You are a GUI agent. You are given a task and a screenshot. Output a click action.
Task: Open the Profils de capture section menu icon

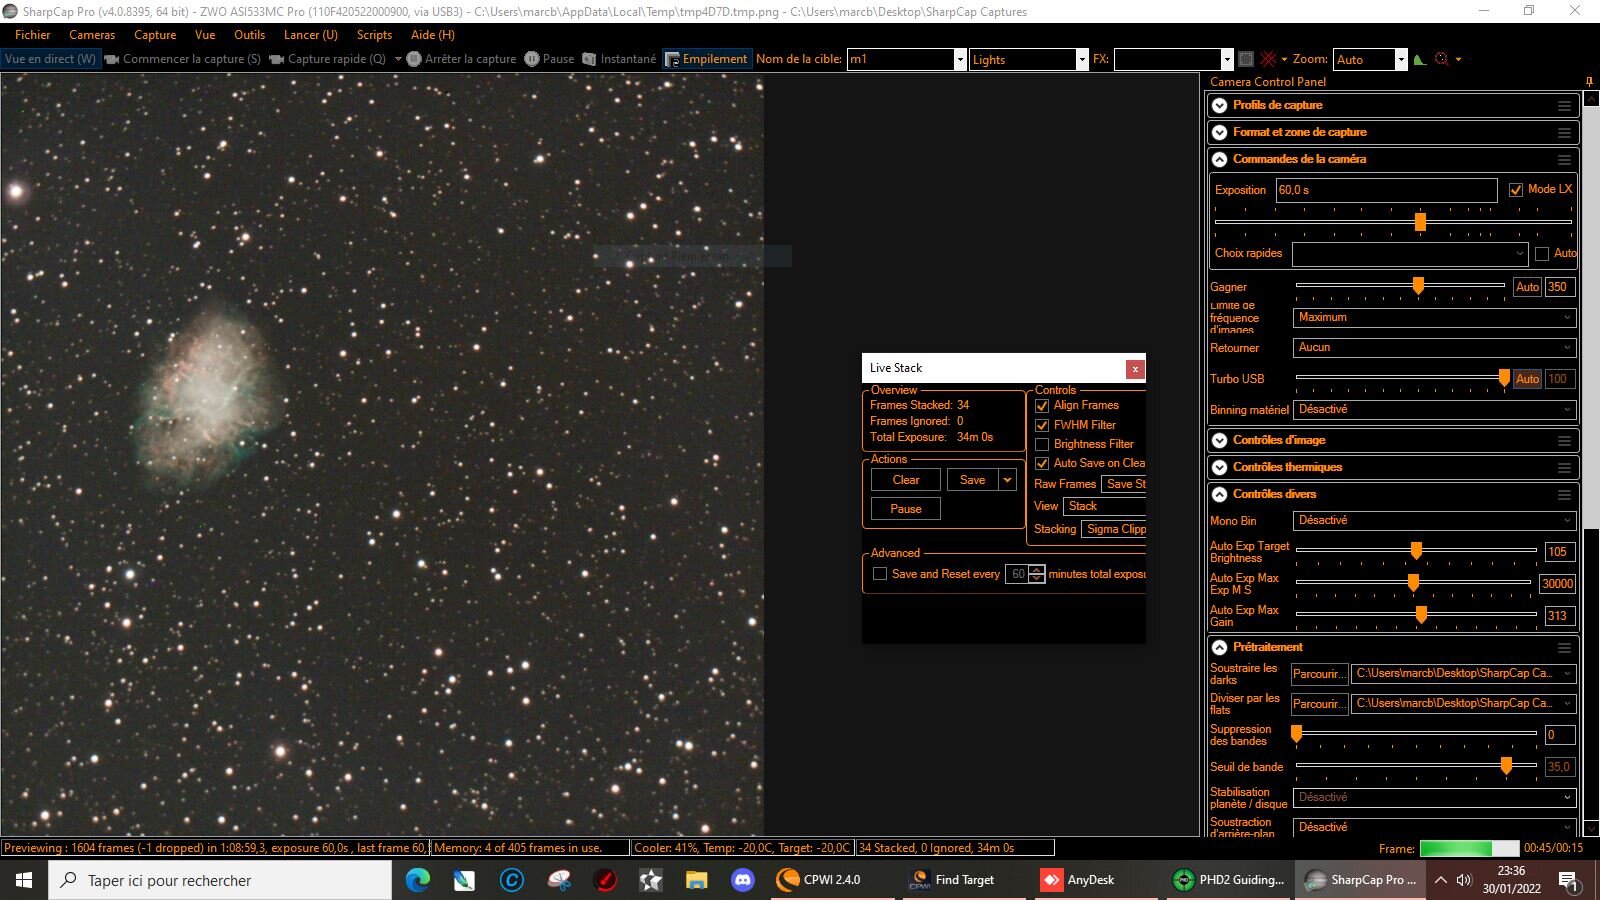(x=1564, y=106)
